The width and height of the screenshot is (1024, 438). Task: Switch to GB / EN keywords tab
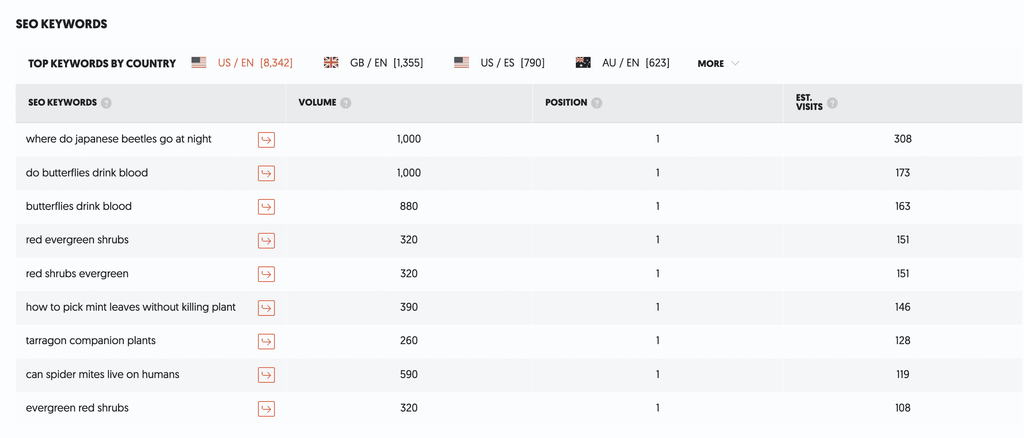tap(373, 63)
